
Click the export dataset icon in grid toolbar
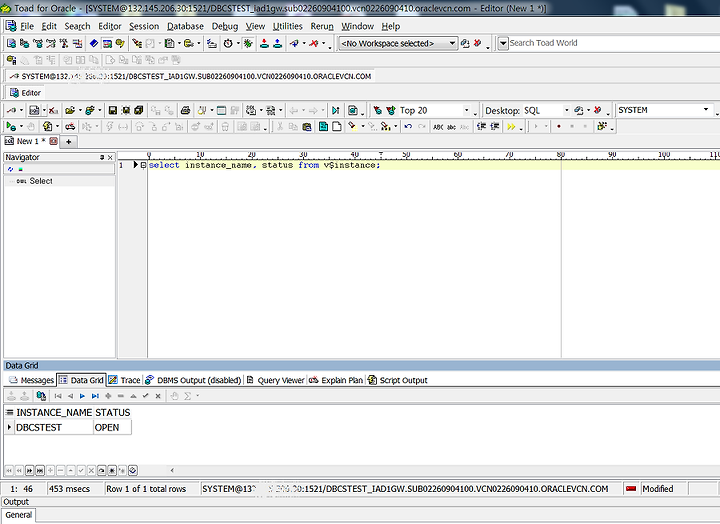tap(41, 396)
